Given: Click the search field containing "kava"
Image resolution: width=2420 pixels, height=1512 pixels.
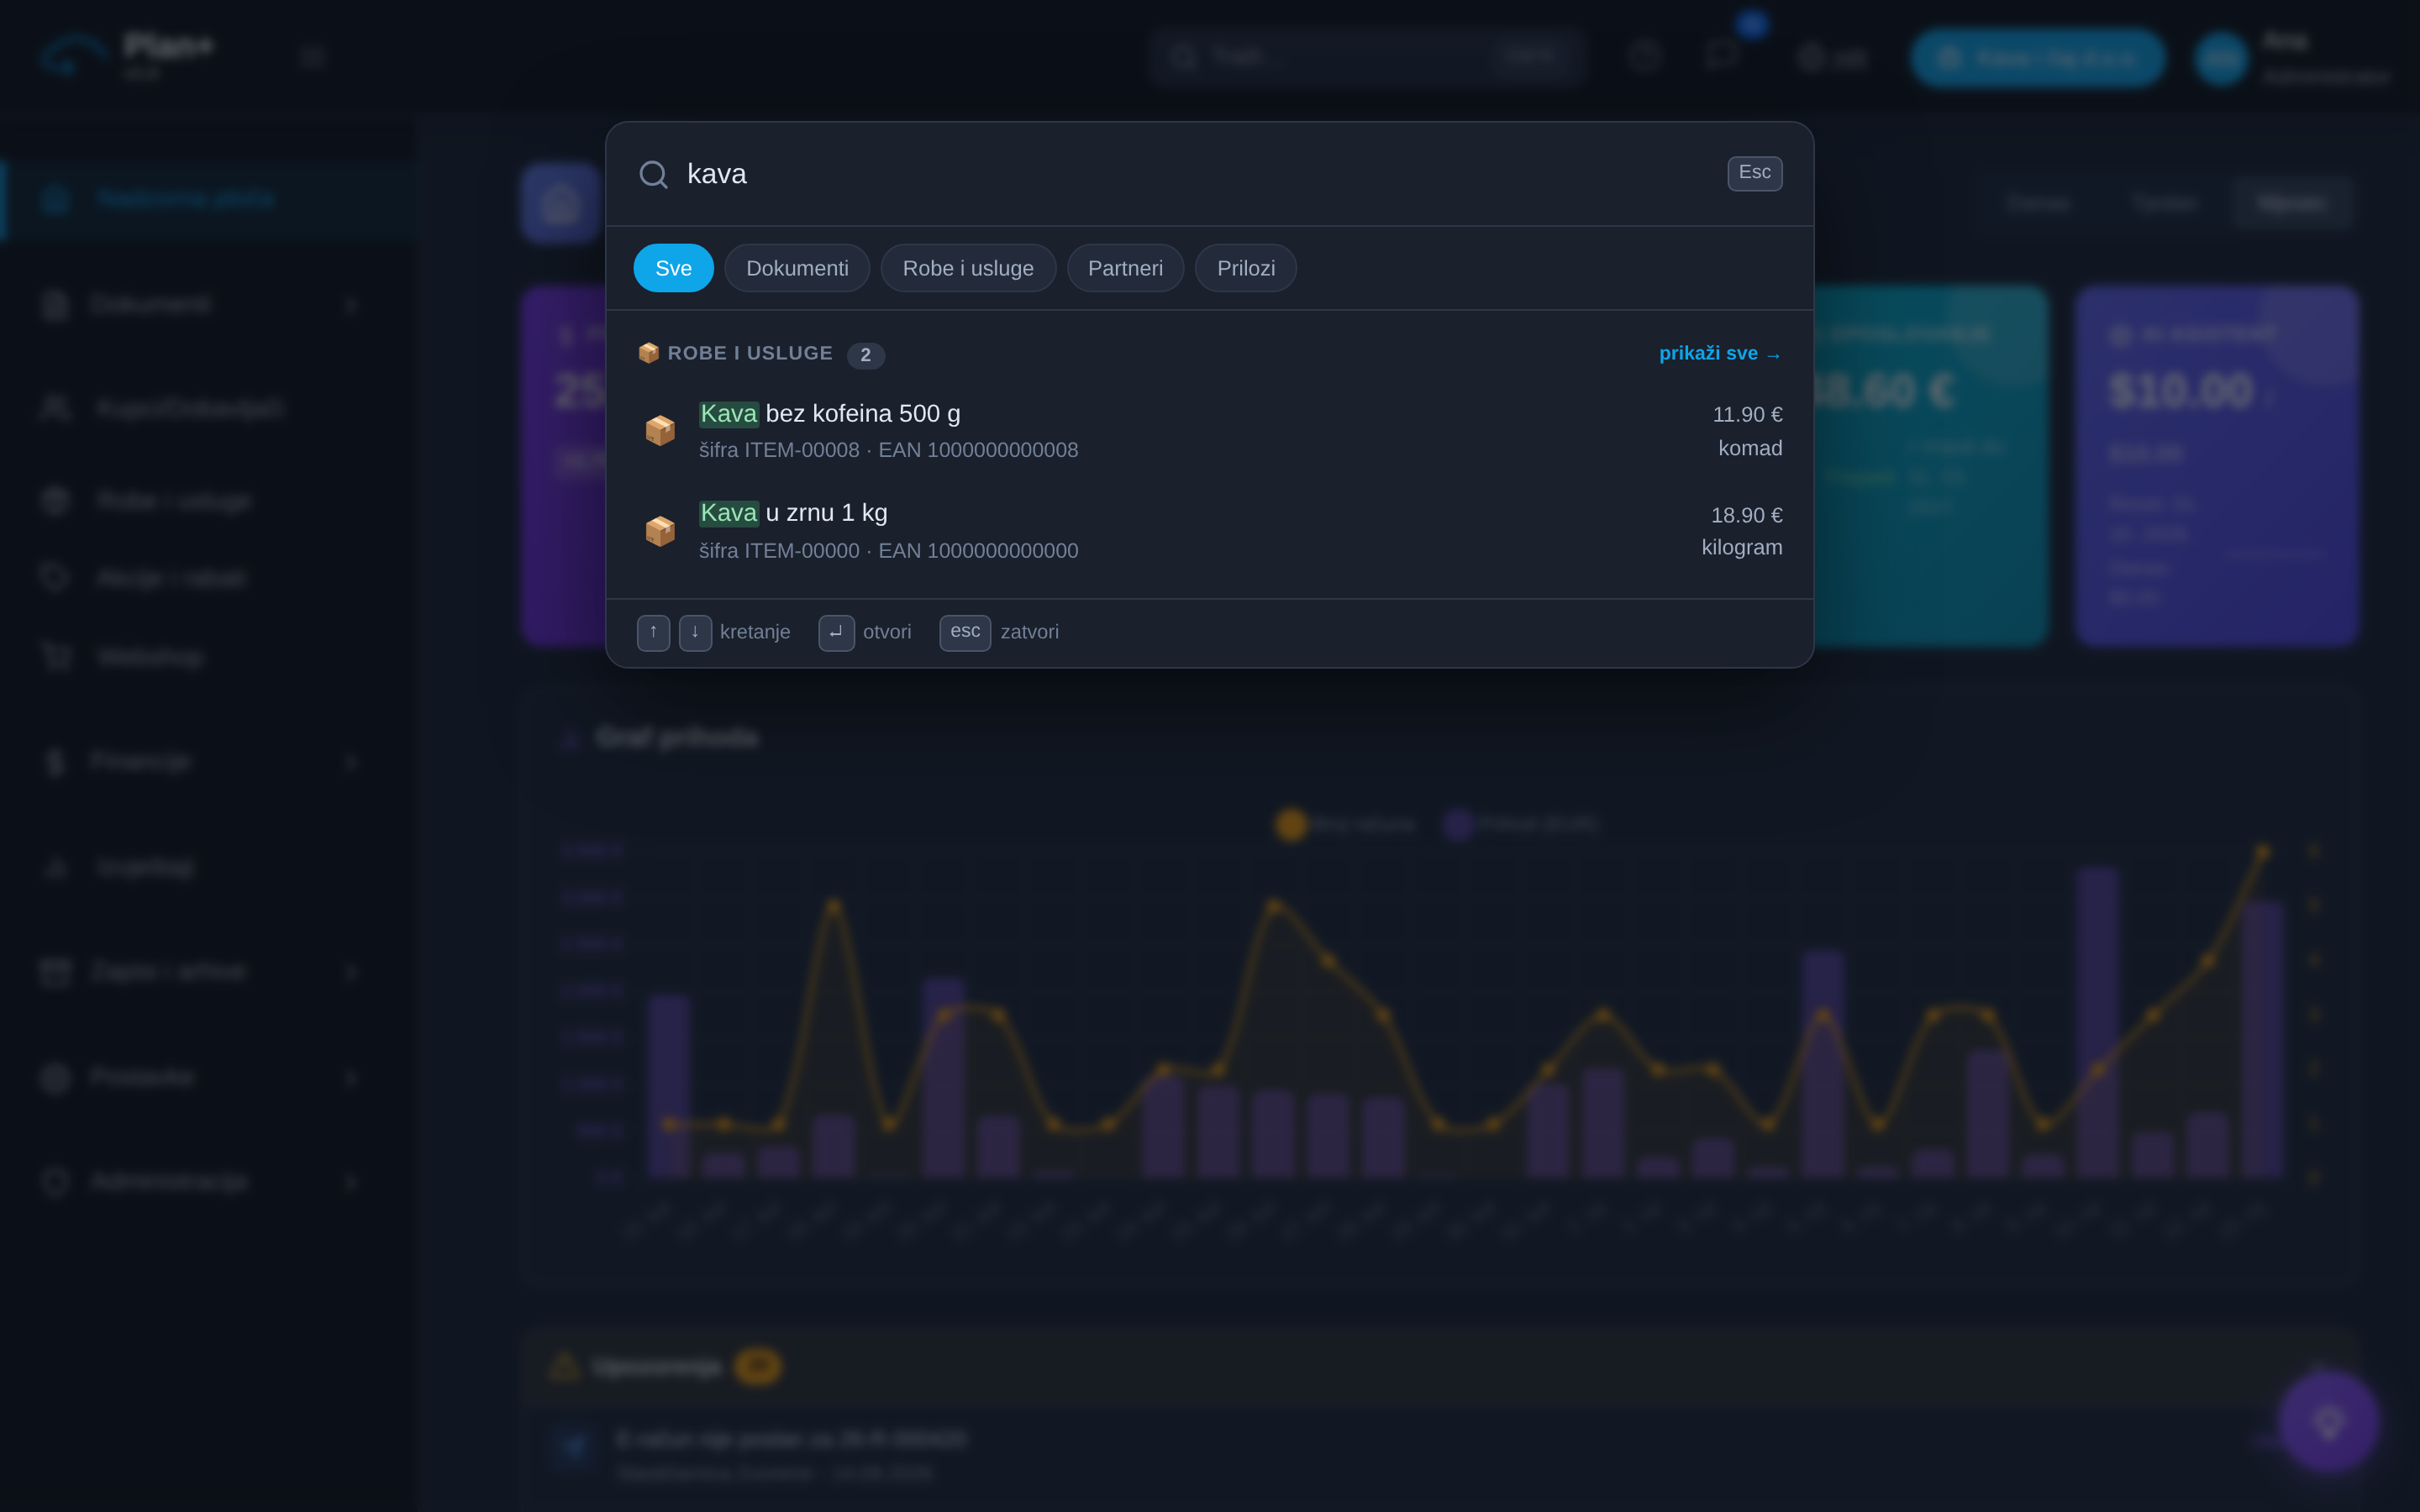Looking at the screenshot, I should (1196, 174).
